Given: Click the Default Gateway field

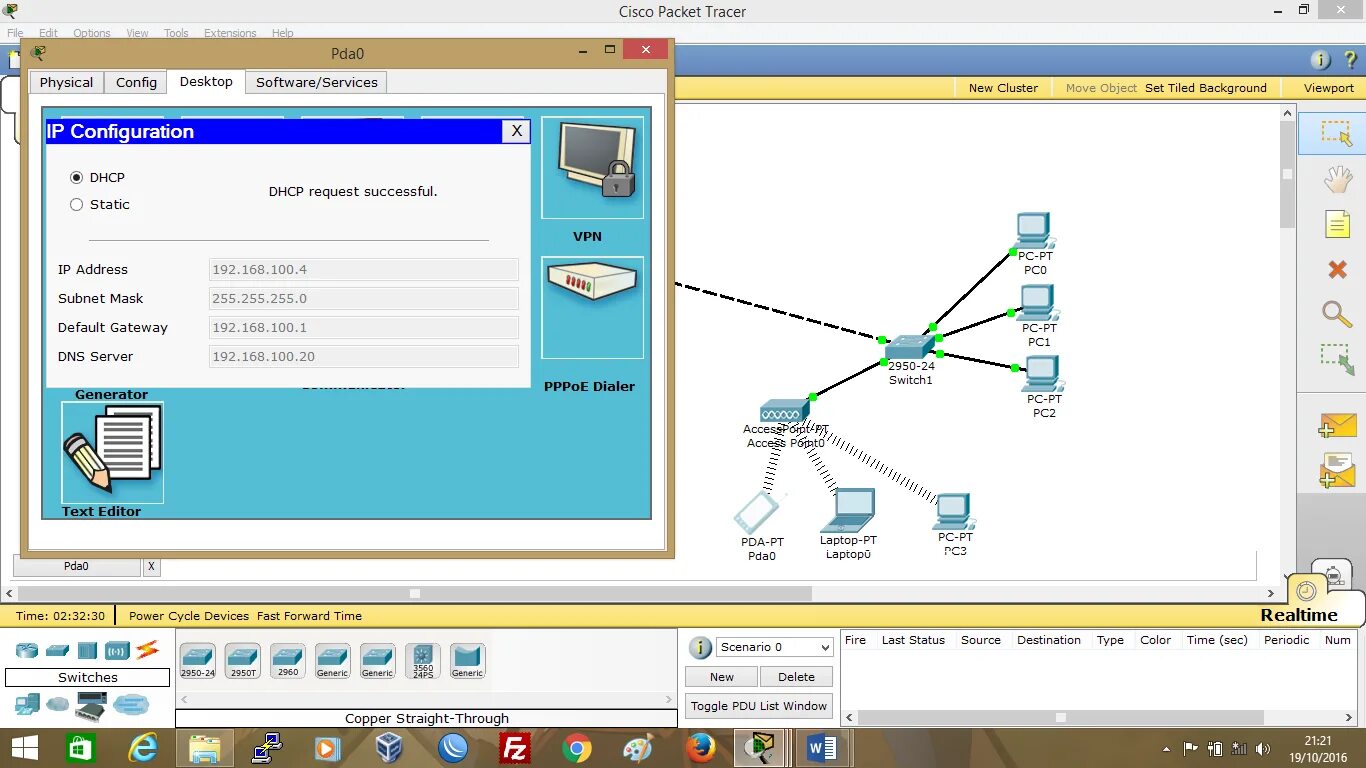Looking at the screenshot, I should click(364, 327).
